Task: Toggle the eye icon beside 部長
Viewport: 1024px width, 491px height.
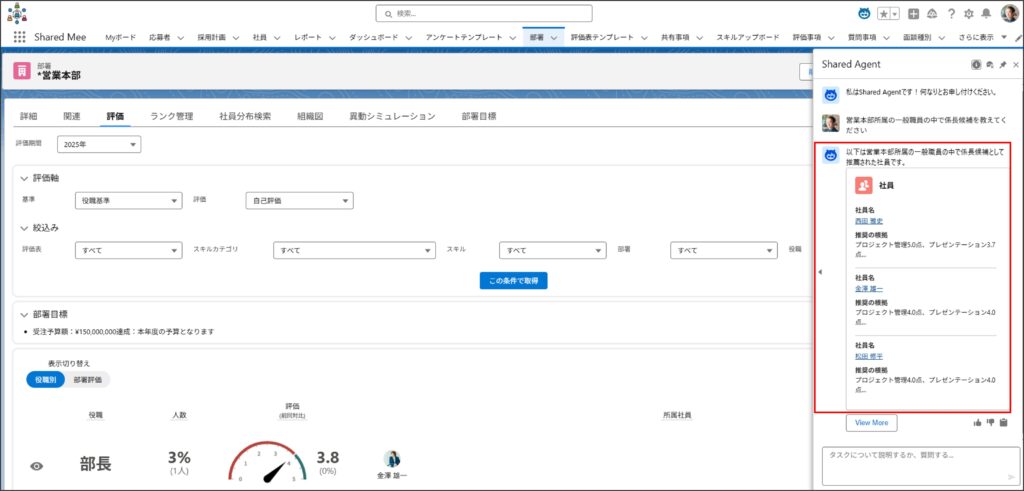Action: [x=37, y=465]
